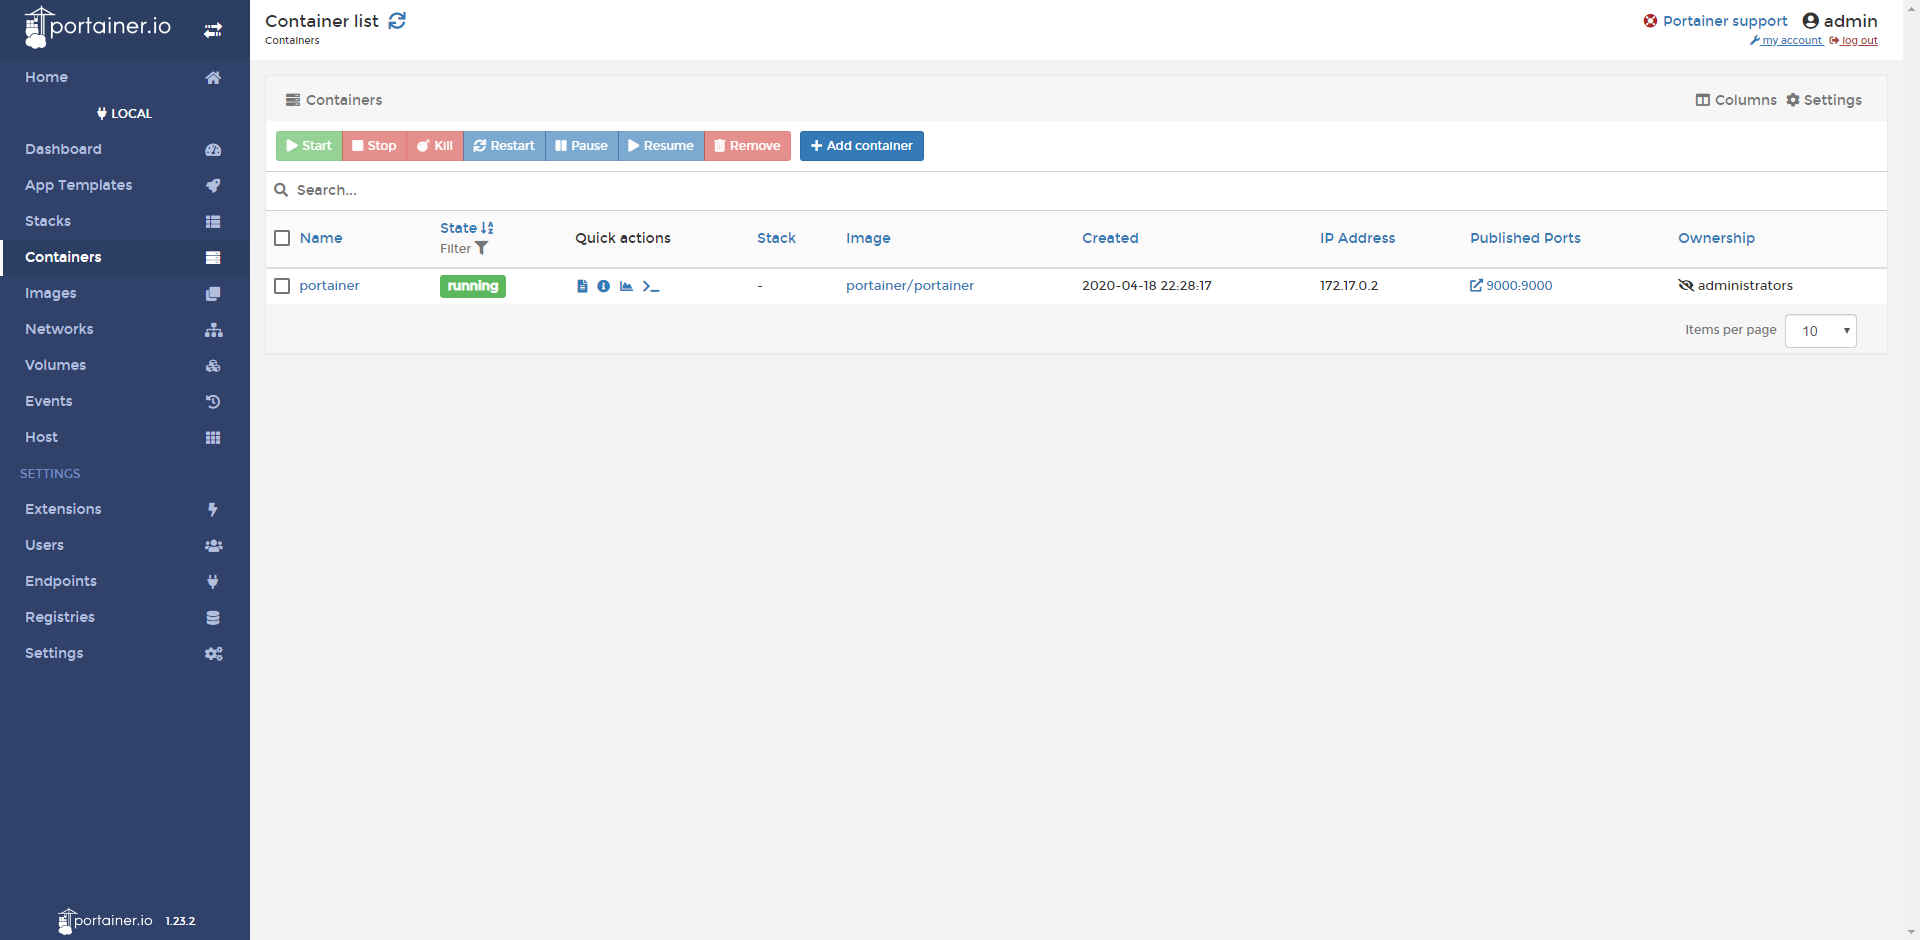Screen dimensions: 1920x940
Task: Sort by the IP Address column header
Action: click(x=1357, y=238)
